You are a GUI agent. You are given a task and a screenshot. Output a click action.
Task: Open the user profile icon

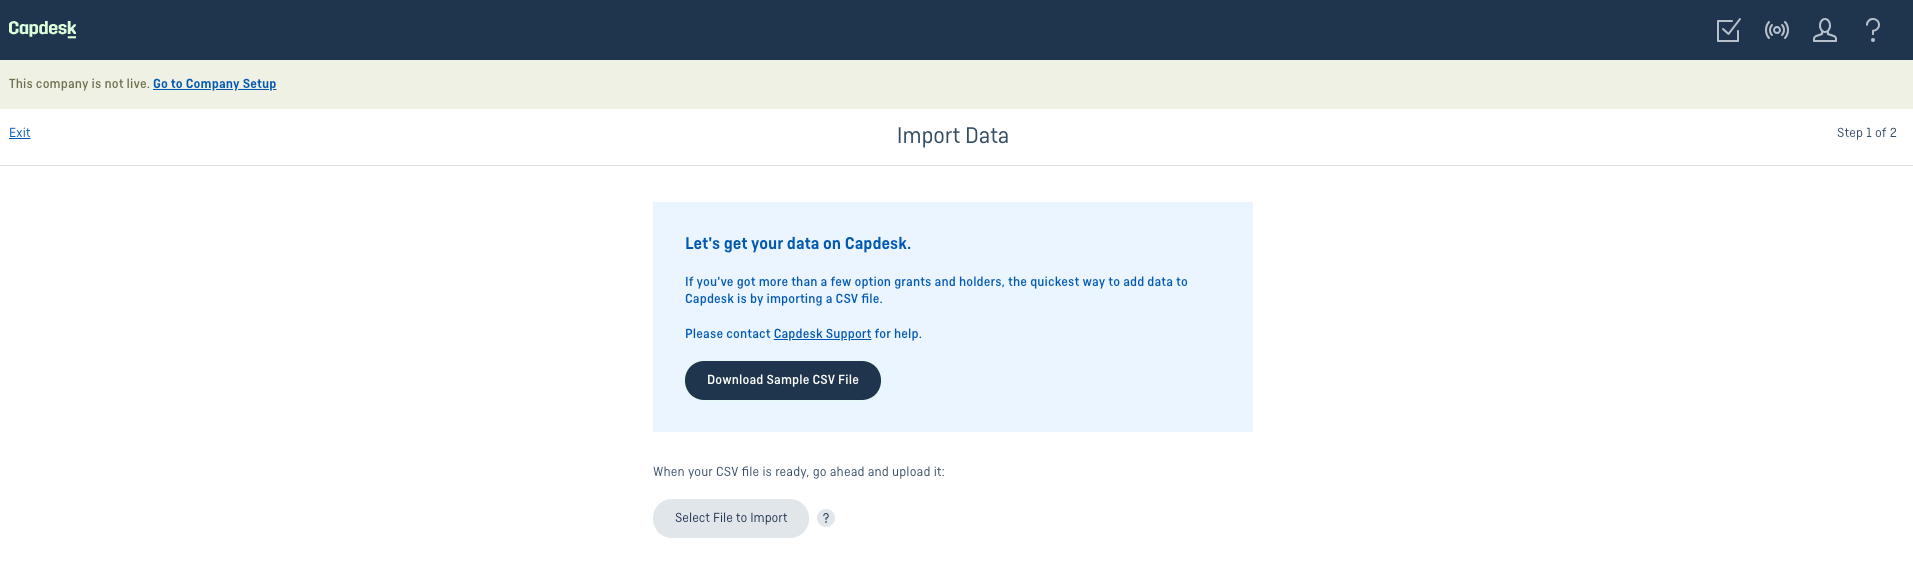coord(1825,30)
